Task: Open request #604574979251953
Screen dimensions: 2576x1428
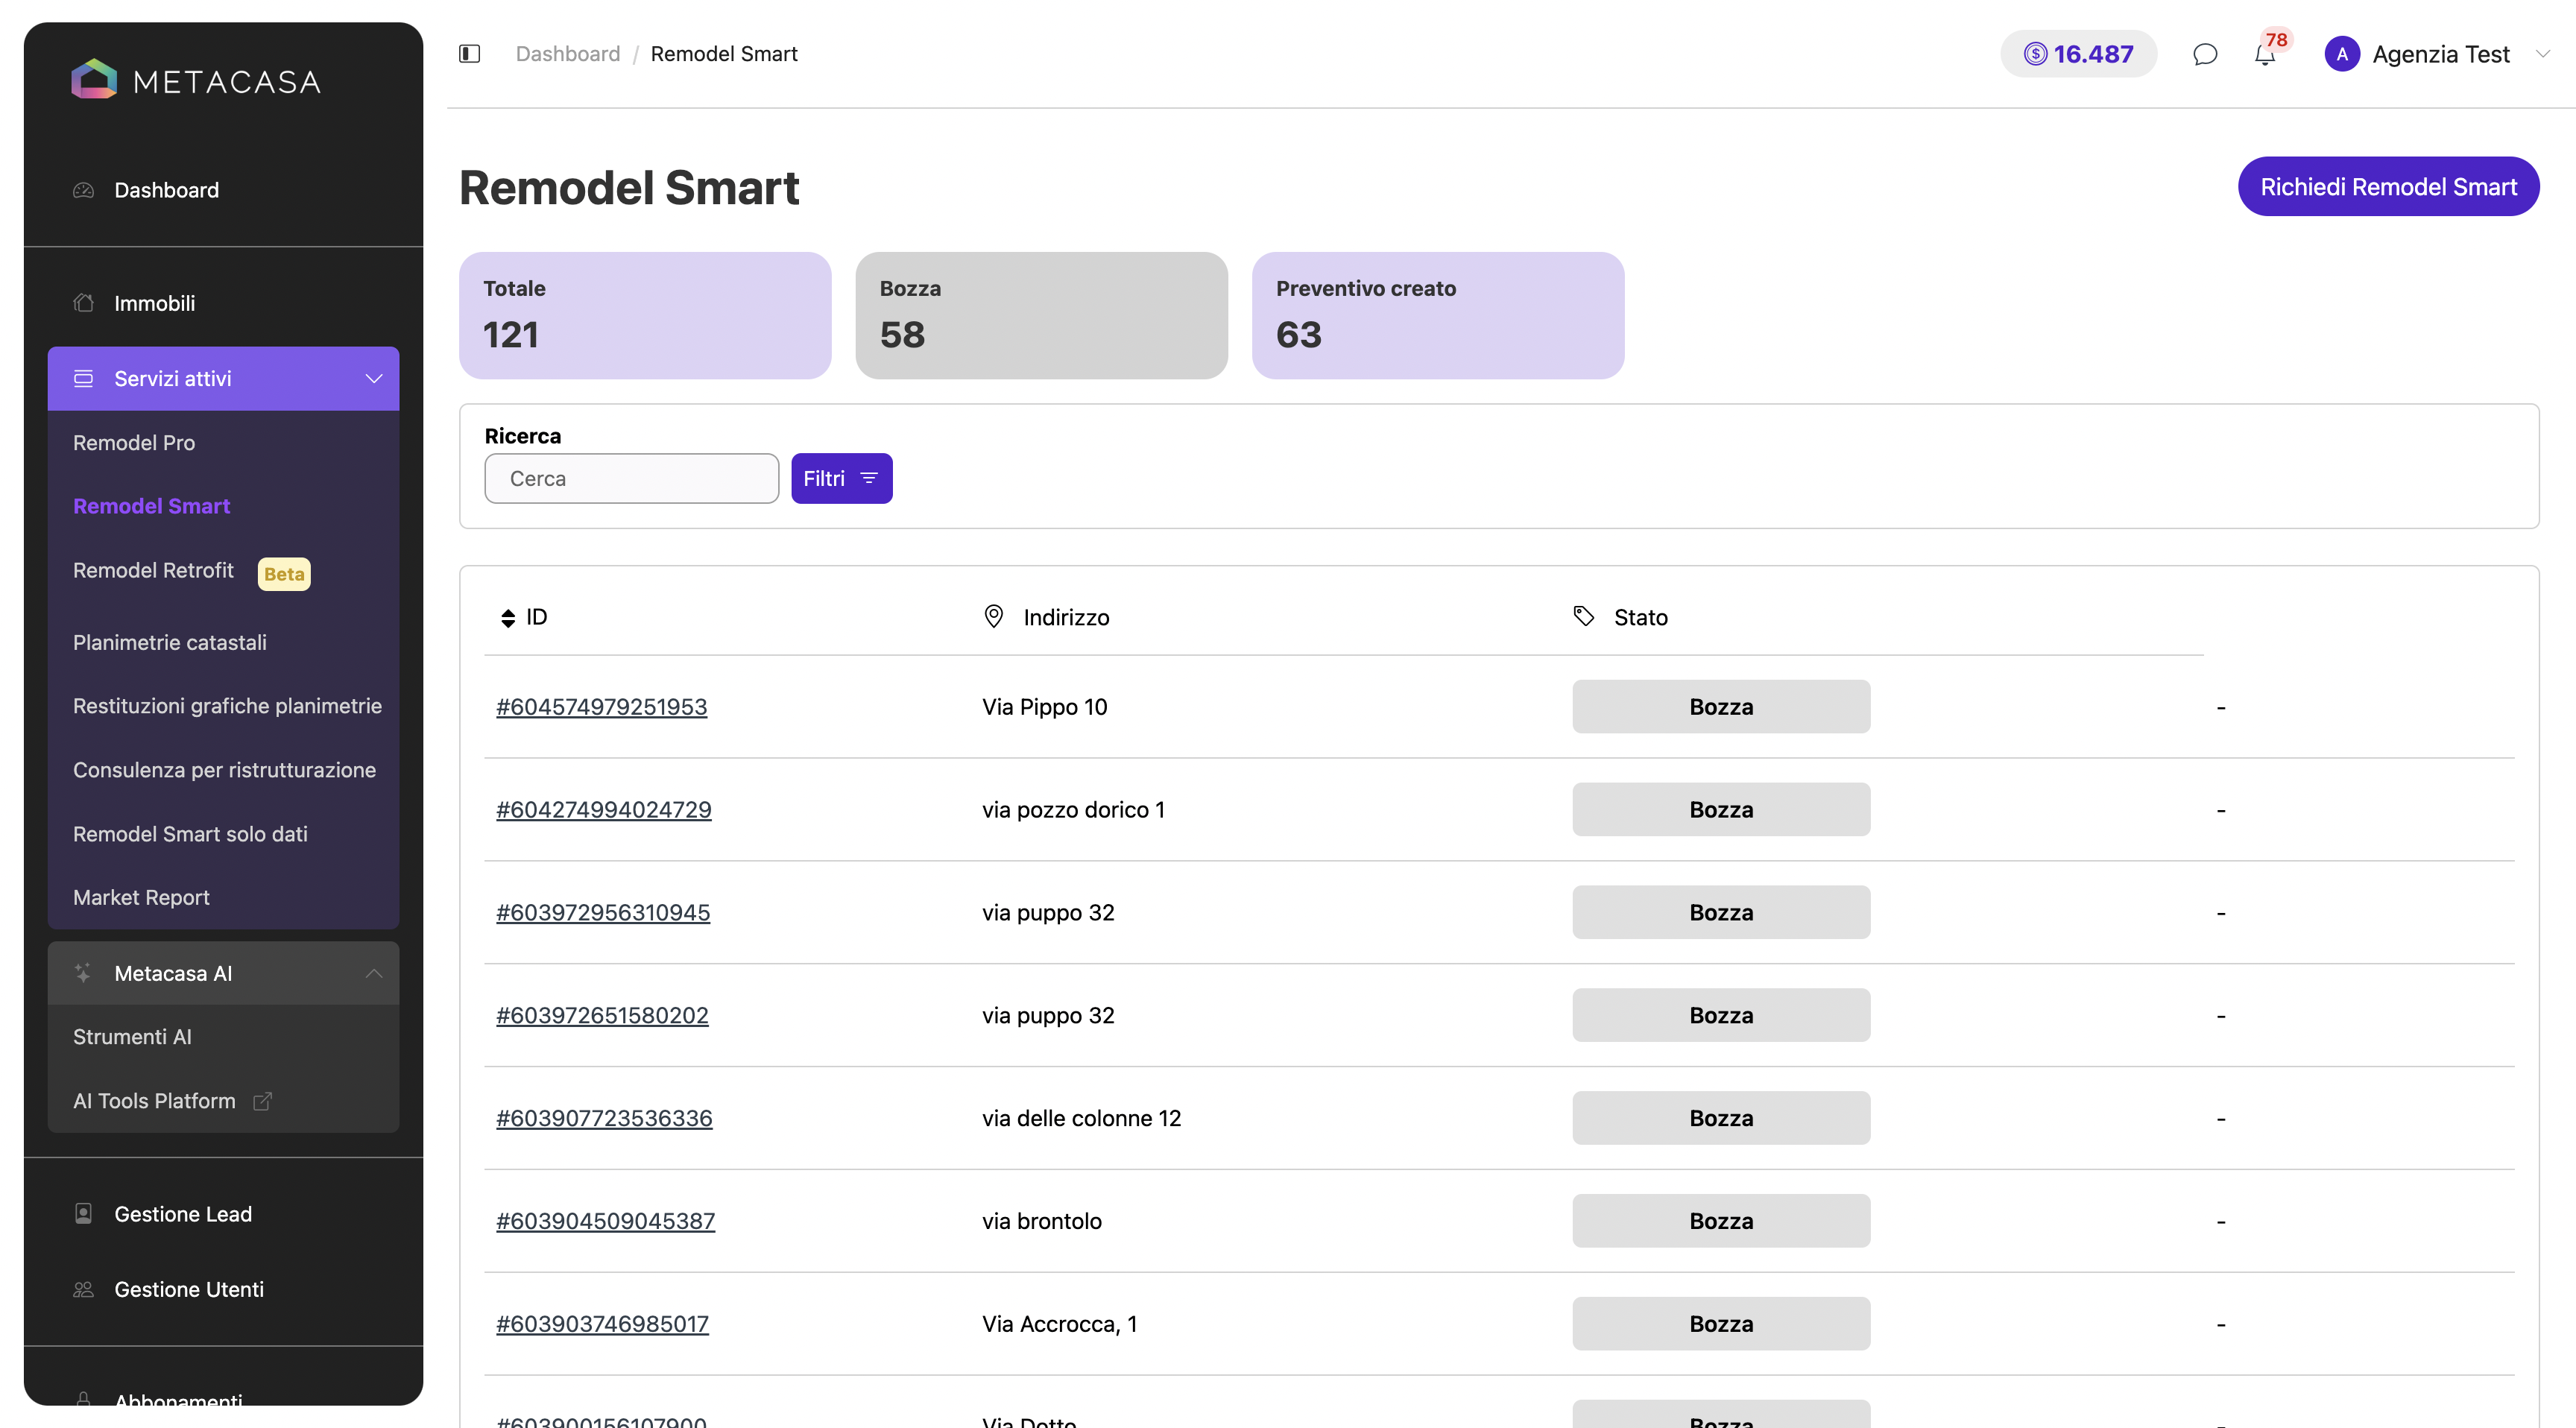Action: tap(601, 707)
